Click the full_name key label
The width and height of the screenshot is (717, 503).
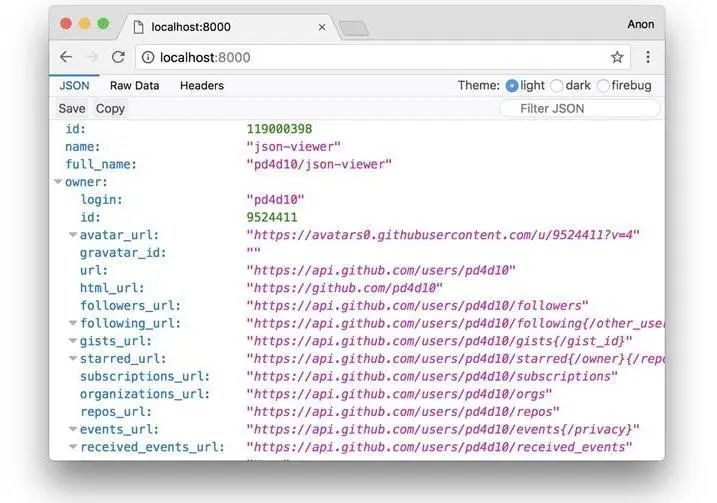(101, 165)
